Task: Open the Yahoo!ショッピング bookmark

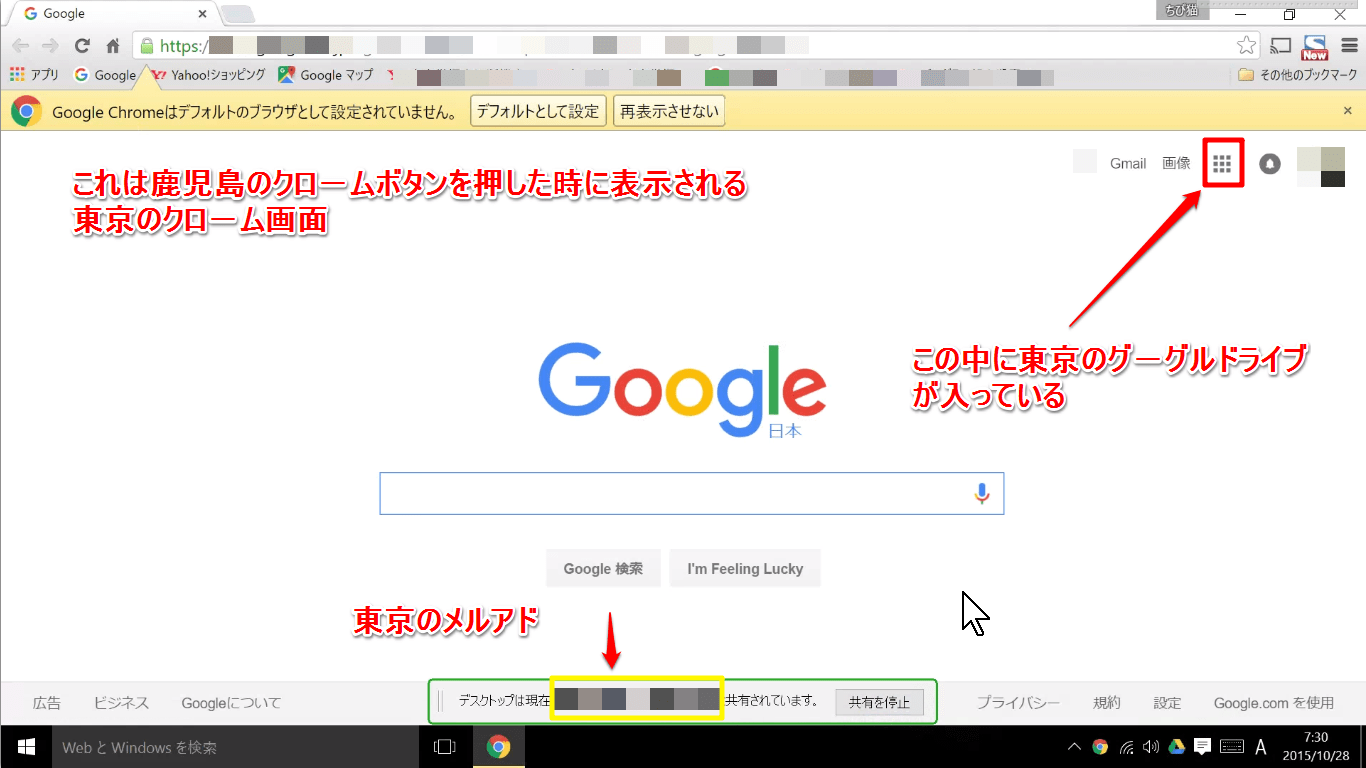Action: point(208,75)
